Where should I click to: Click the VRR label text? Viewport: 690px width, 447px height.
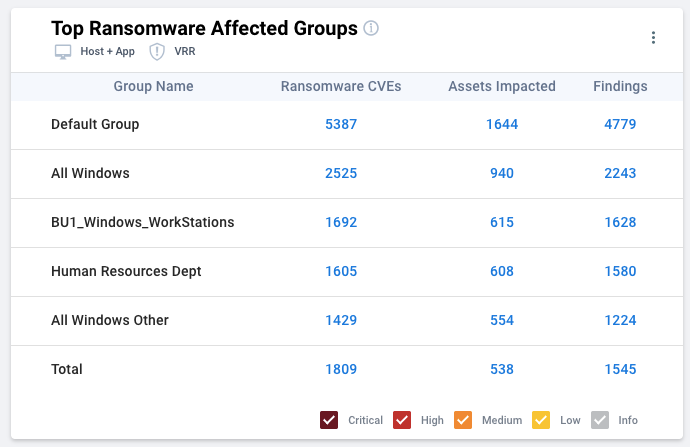[x=185, y=51]
